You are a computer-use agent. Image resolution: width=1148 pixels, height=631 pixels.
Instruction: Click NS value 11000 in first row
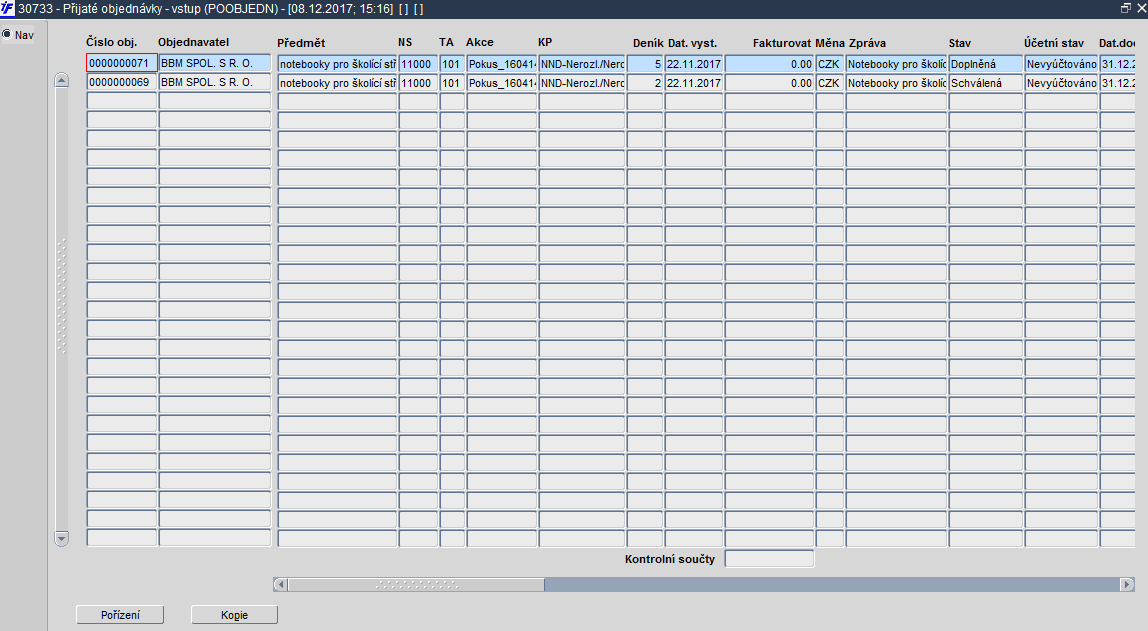(x=418, y=64)
